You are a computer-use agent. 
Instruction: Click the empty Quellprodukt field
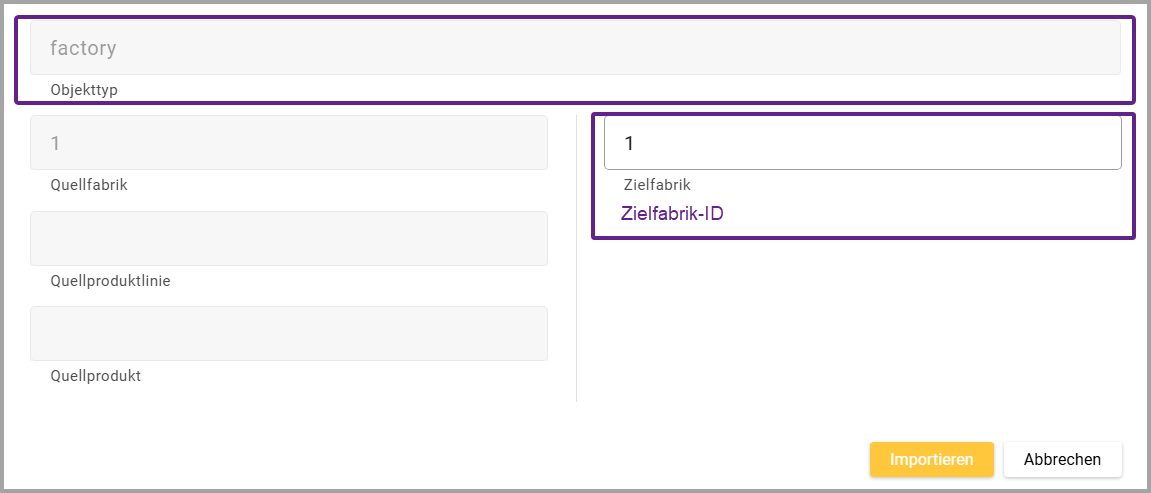pyautogui.click(x=289, y=333)
